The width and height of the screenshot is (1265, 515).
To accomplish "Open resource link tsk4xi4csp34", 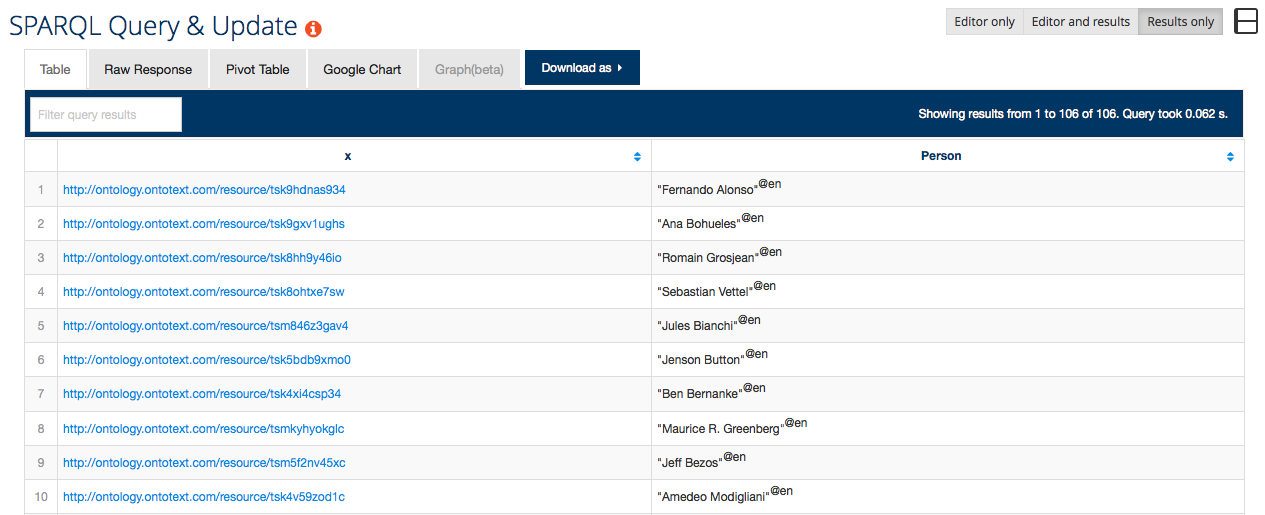I will tap(202, 393).
